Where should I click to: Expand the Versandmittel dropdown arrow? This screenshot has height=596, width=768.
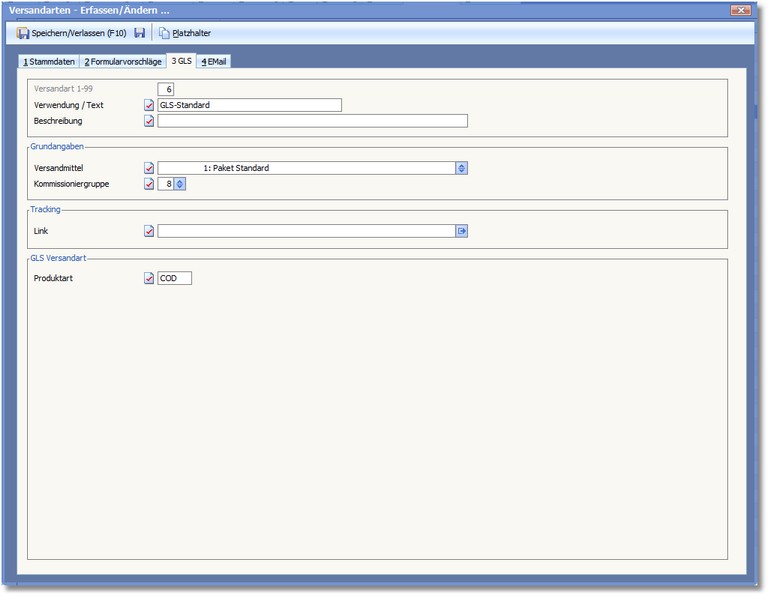click(x=461, y=168)
